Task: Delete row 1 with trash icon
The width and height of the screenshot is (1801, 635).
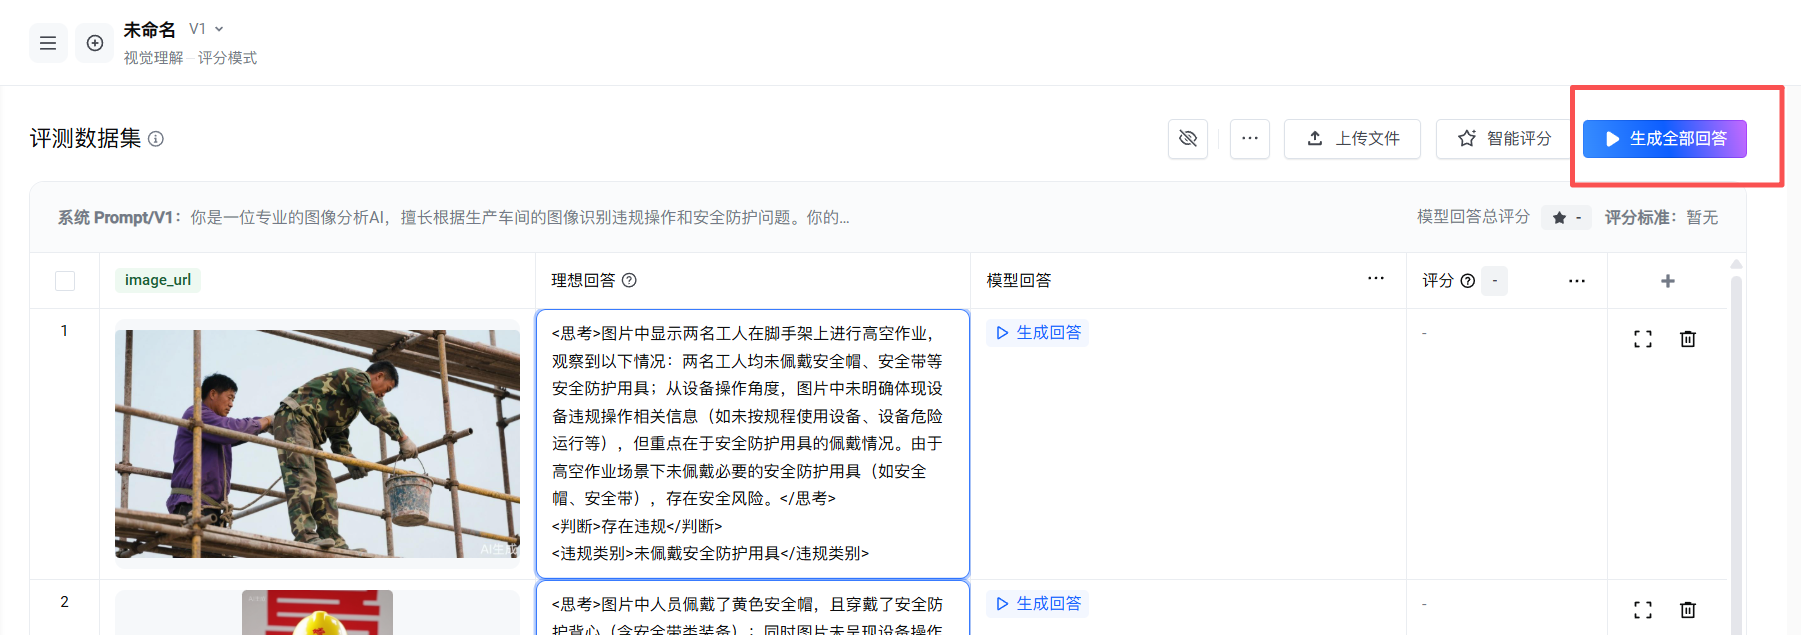Action: pos(1688,339)
